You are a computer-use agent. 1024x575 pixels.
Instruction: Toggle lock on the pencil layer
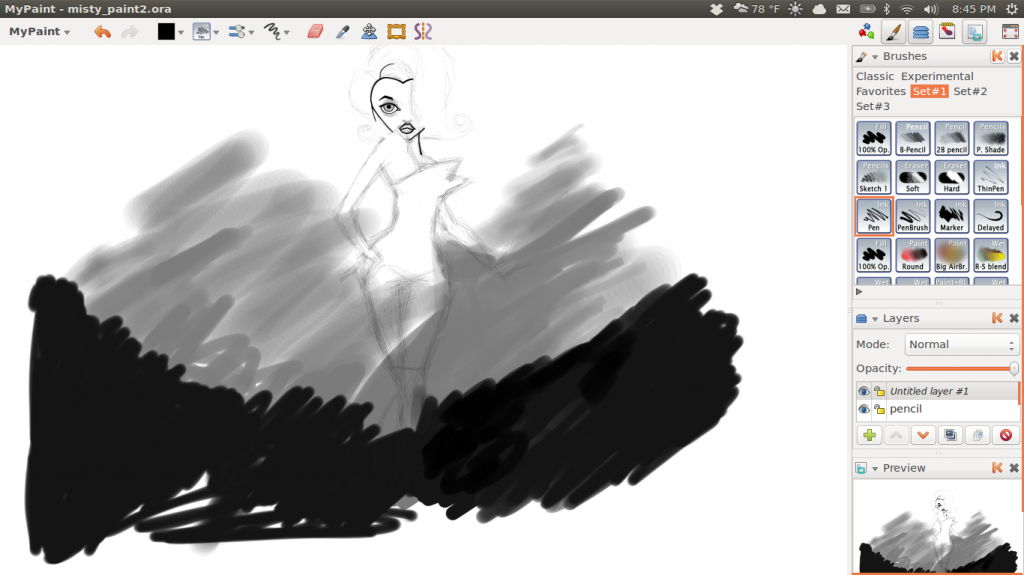tap(880, 409)
